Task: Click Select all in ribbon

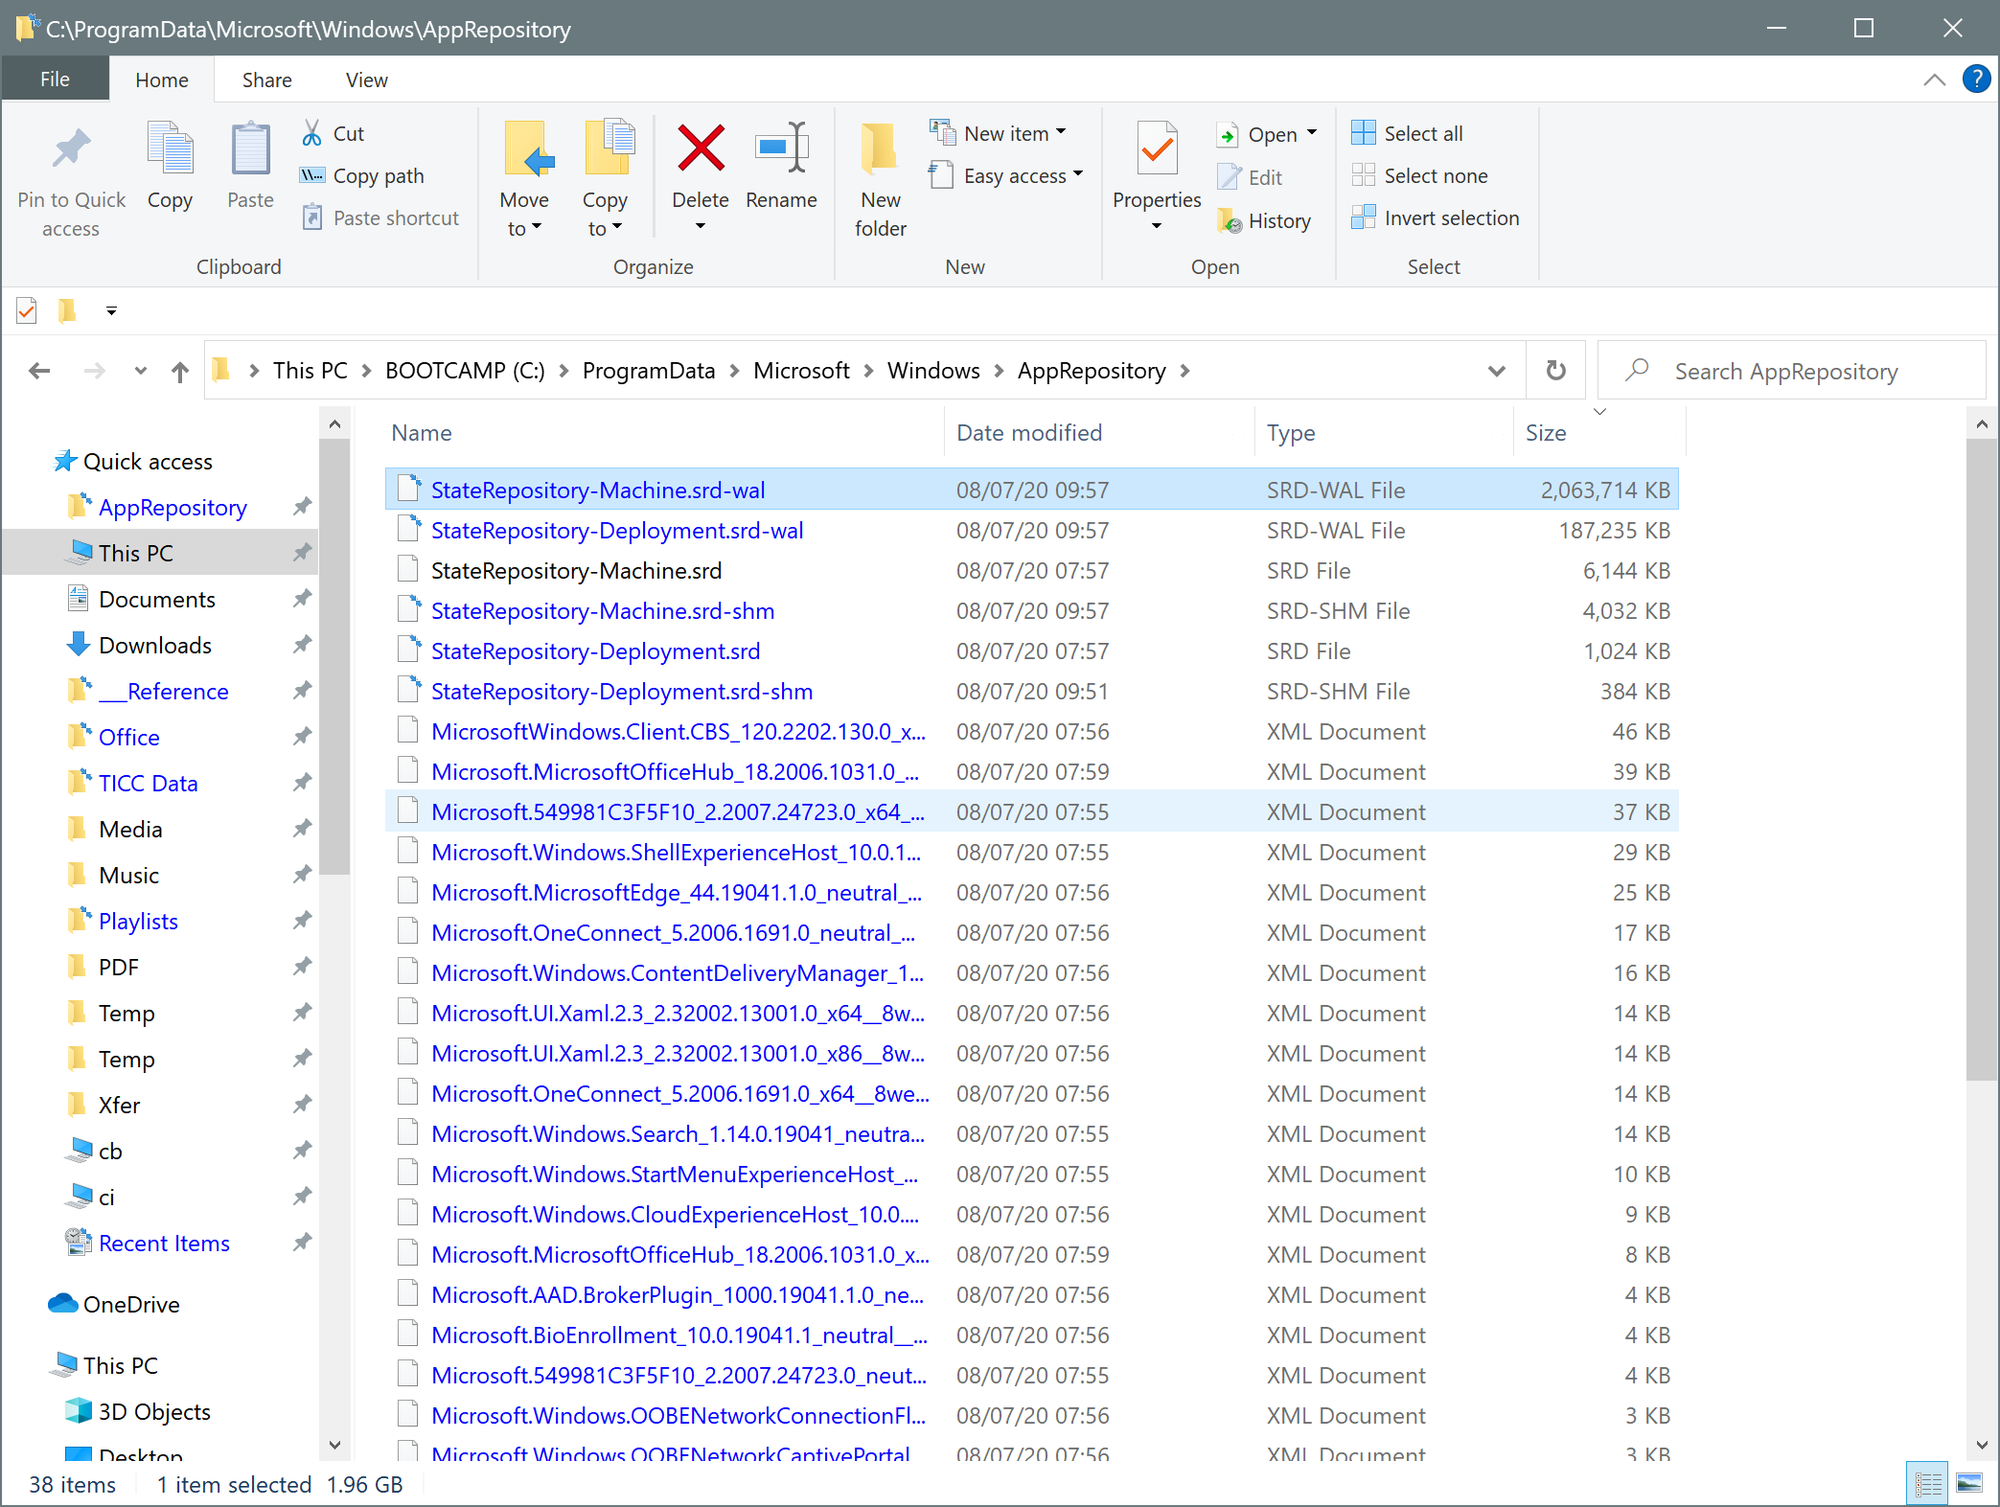Action: click(1407, 133)
